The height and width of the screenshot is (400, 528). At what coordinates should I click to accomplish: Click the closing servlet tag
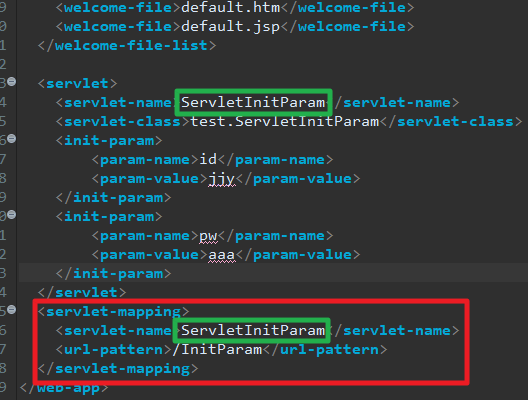coord(82,293)
